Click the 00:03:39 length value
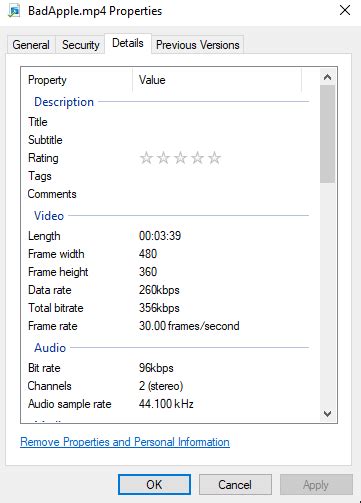The height and width of the screenshot is (503, 361). 160,236
